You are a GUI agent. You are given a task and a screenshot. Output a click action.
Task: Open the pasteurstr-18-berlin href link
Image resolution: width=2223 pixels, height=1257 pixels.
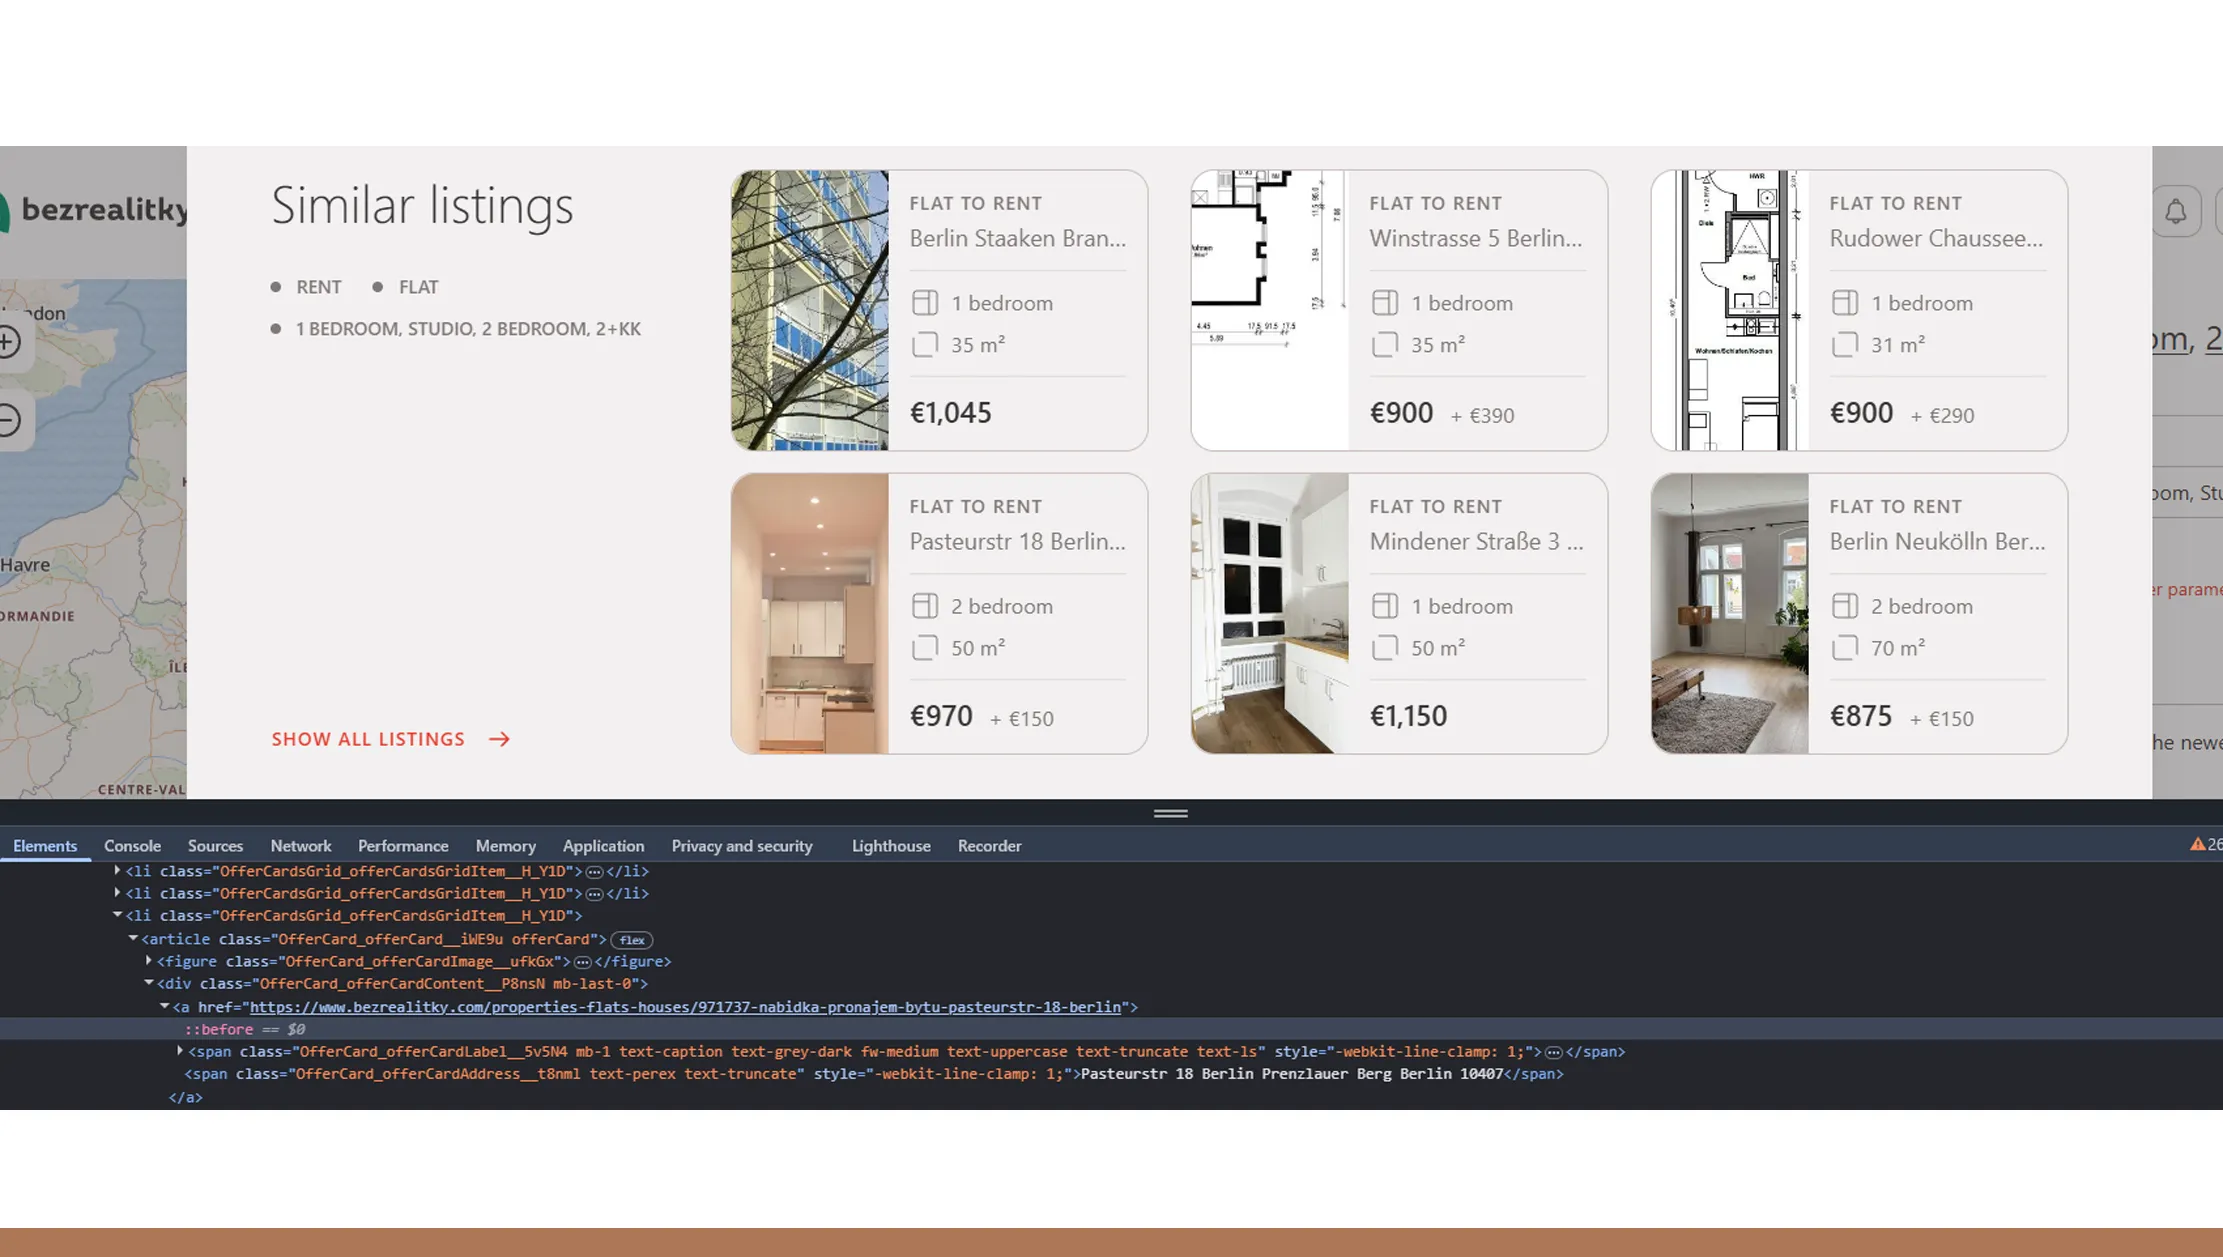[685, 1007]
